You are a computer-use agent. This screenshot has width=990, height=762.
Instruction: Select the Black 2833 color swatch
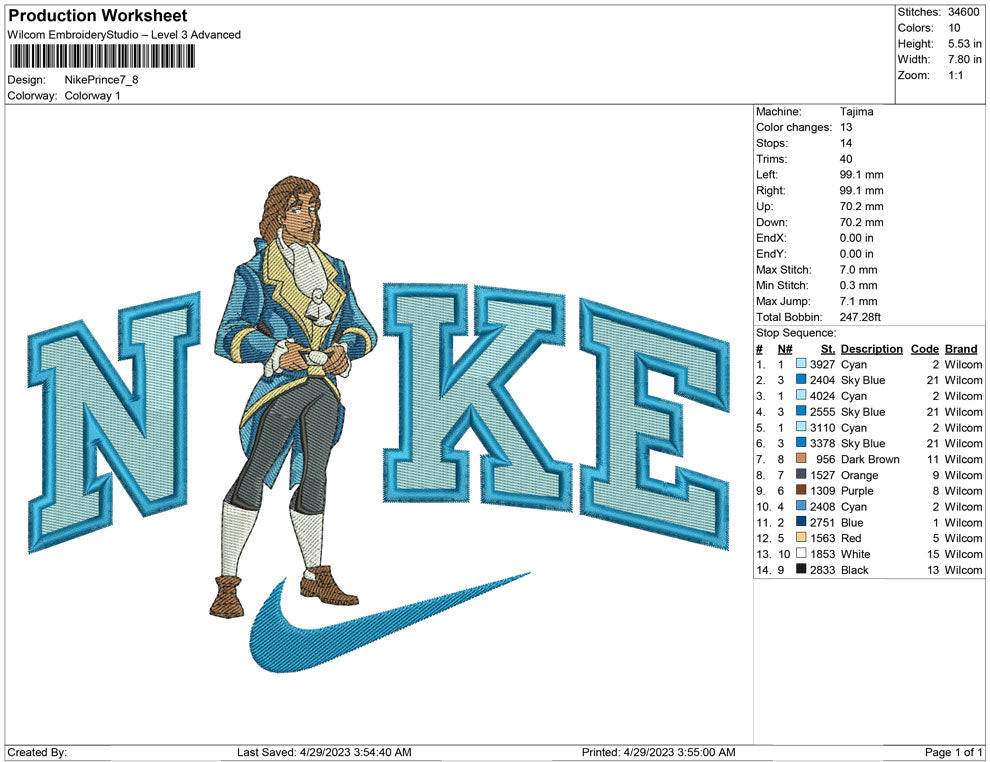(801, 570)
